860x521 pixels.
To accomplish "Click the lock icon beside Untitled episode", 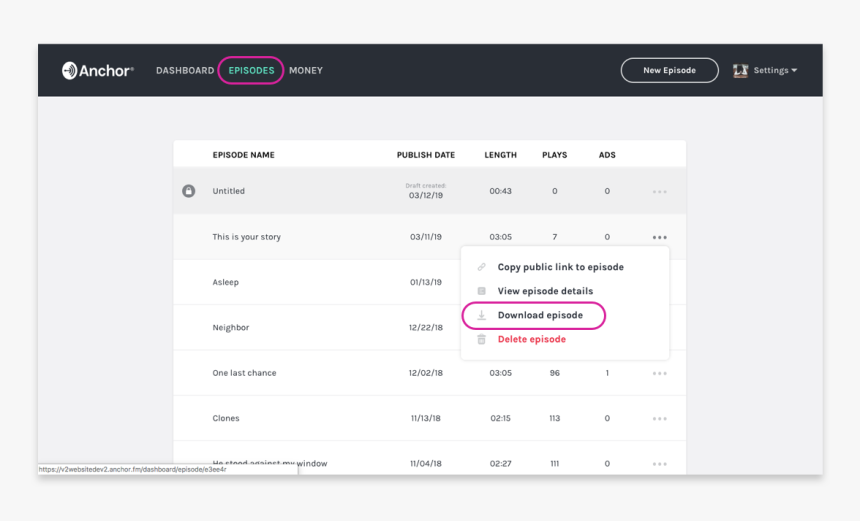I will [x=188, y=191].
